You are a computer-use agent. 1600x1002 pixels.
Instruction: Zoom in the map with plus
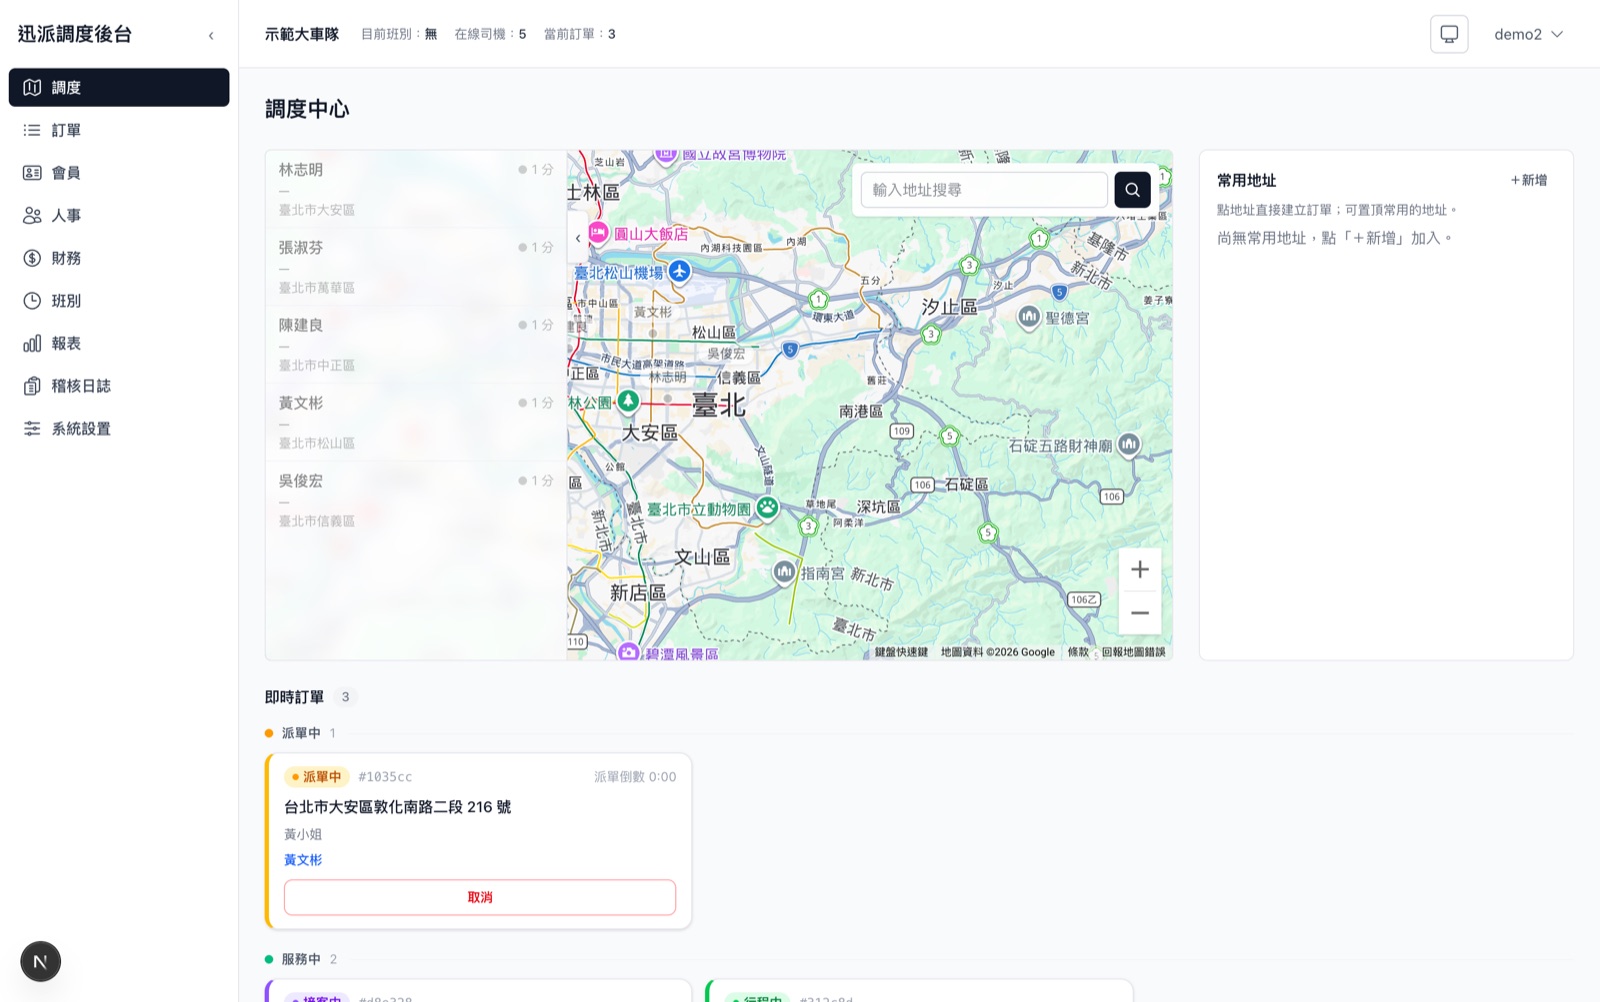pyautogui.click(x=1140, y=569)
